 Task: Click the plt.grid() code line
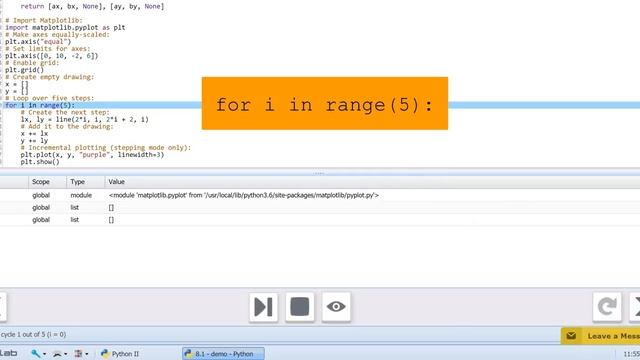click(x=24, y=70)
